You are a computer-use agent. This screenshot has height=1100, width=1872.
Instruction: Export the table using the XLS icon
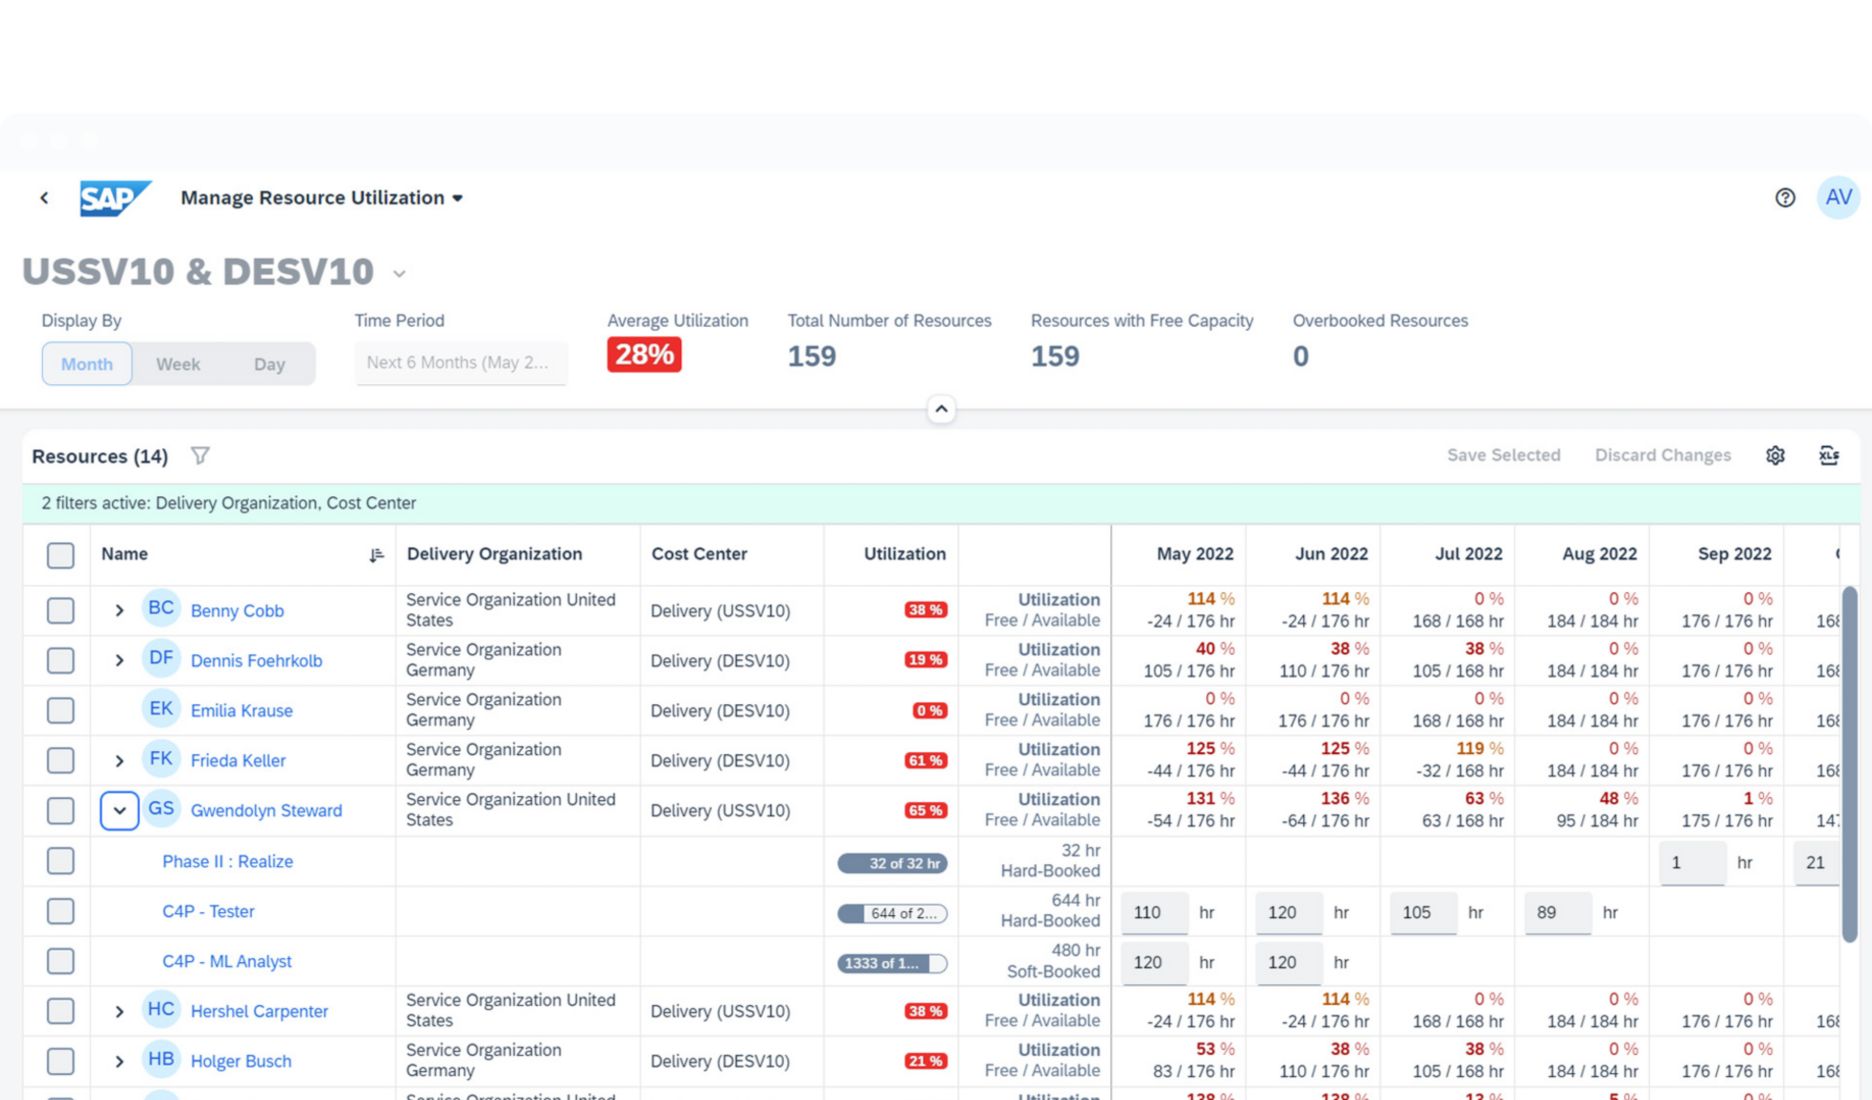(x=1830, y=455)
